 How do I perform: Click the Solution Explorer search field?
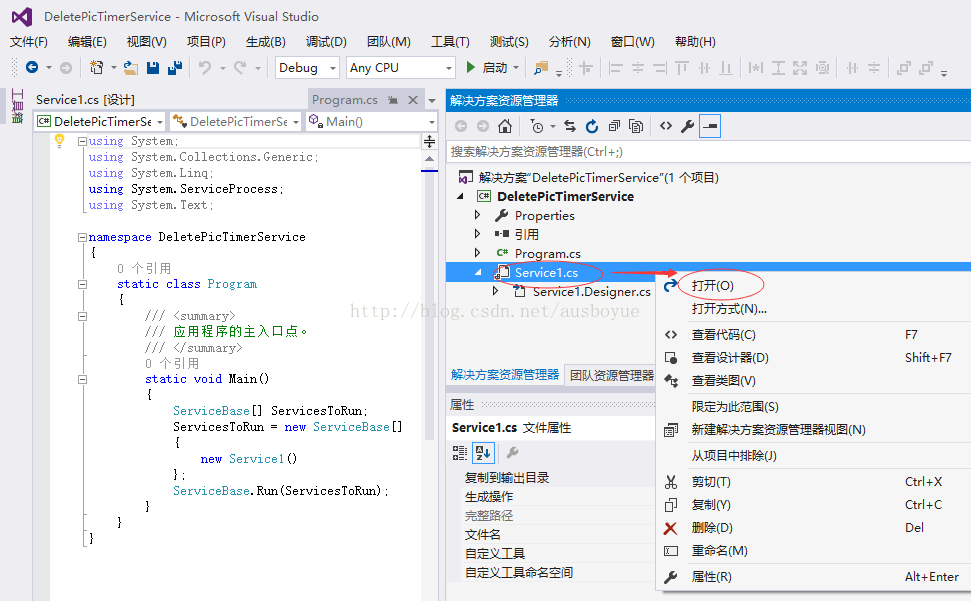click(708, 152)
